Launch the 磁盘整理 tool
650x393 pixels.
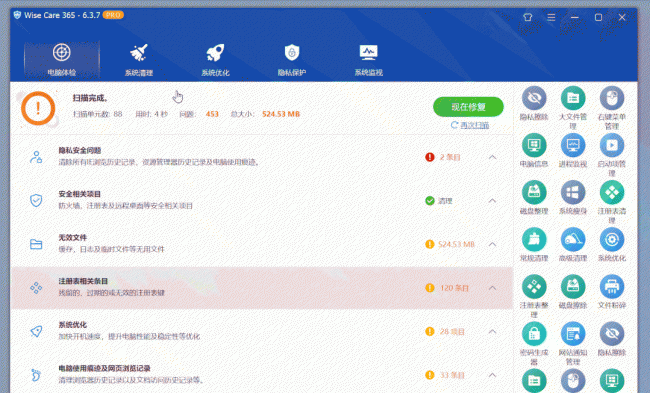click(x=534, y=197)
